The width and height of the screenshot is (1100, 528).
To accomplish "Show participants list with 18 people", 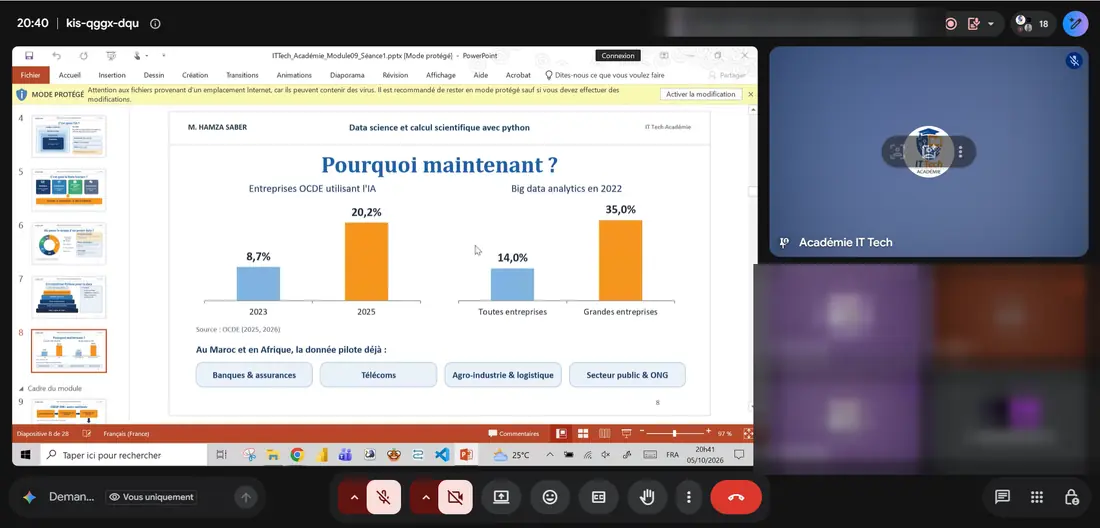I will 1033,24.
